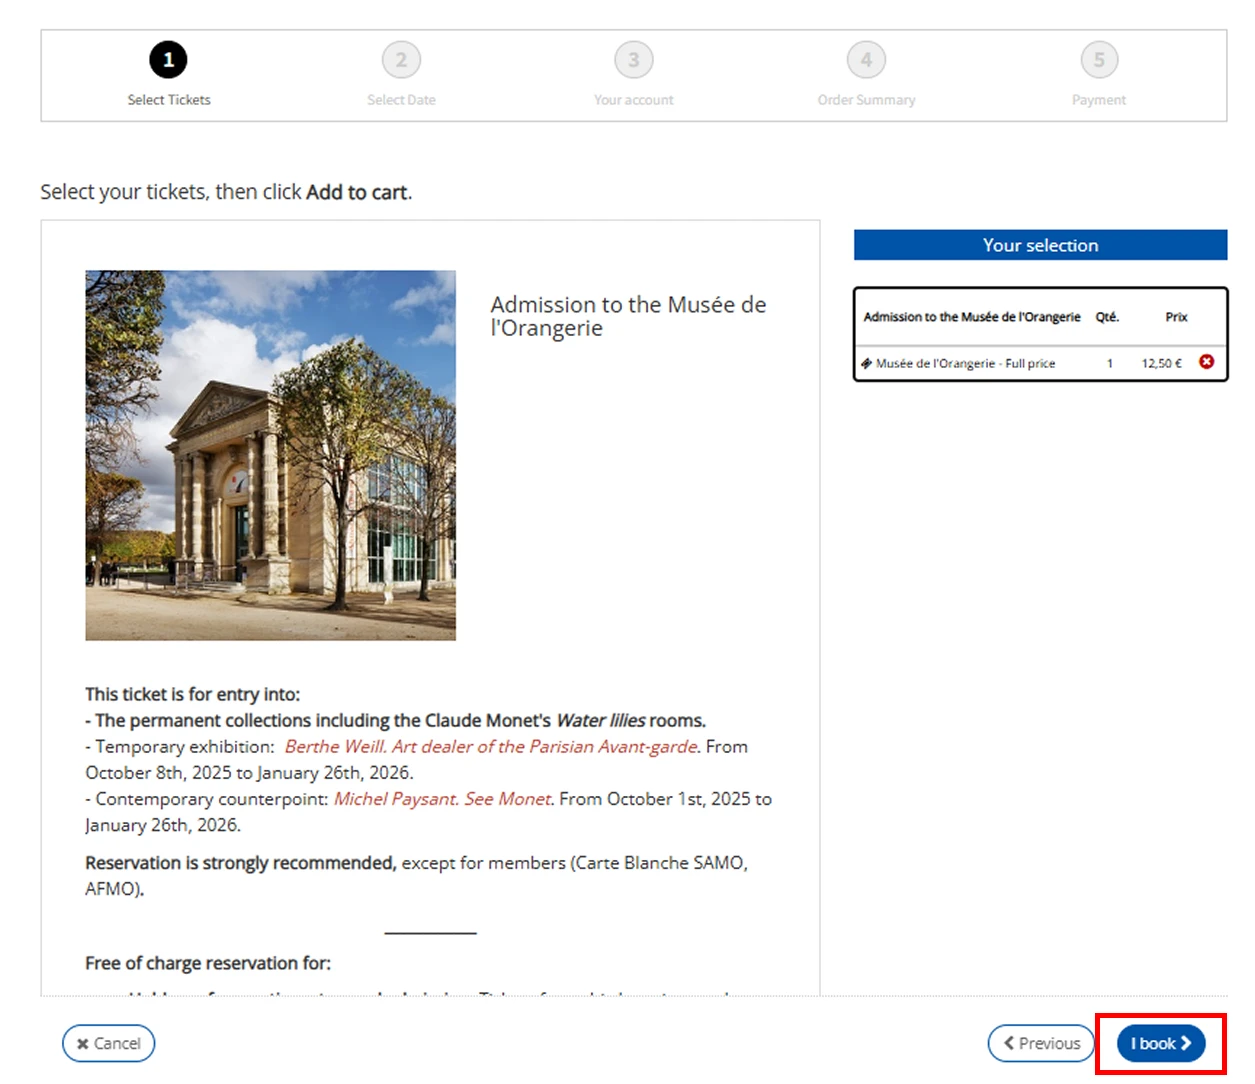Click the Musée de l'Orangerie building photo
This screenshot has width=1255, height=1084.
click(x=270, y=455)
